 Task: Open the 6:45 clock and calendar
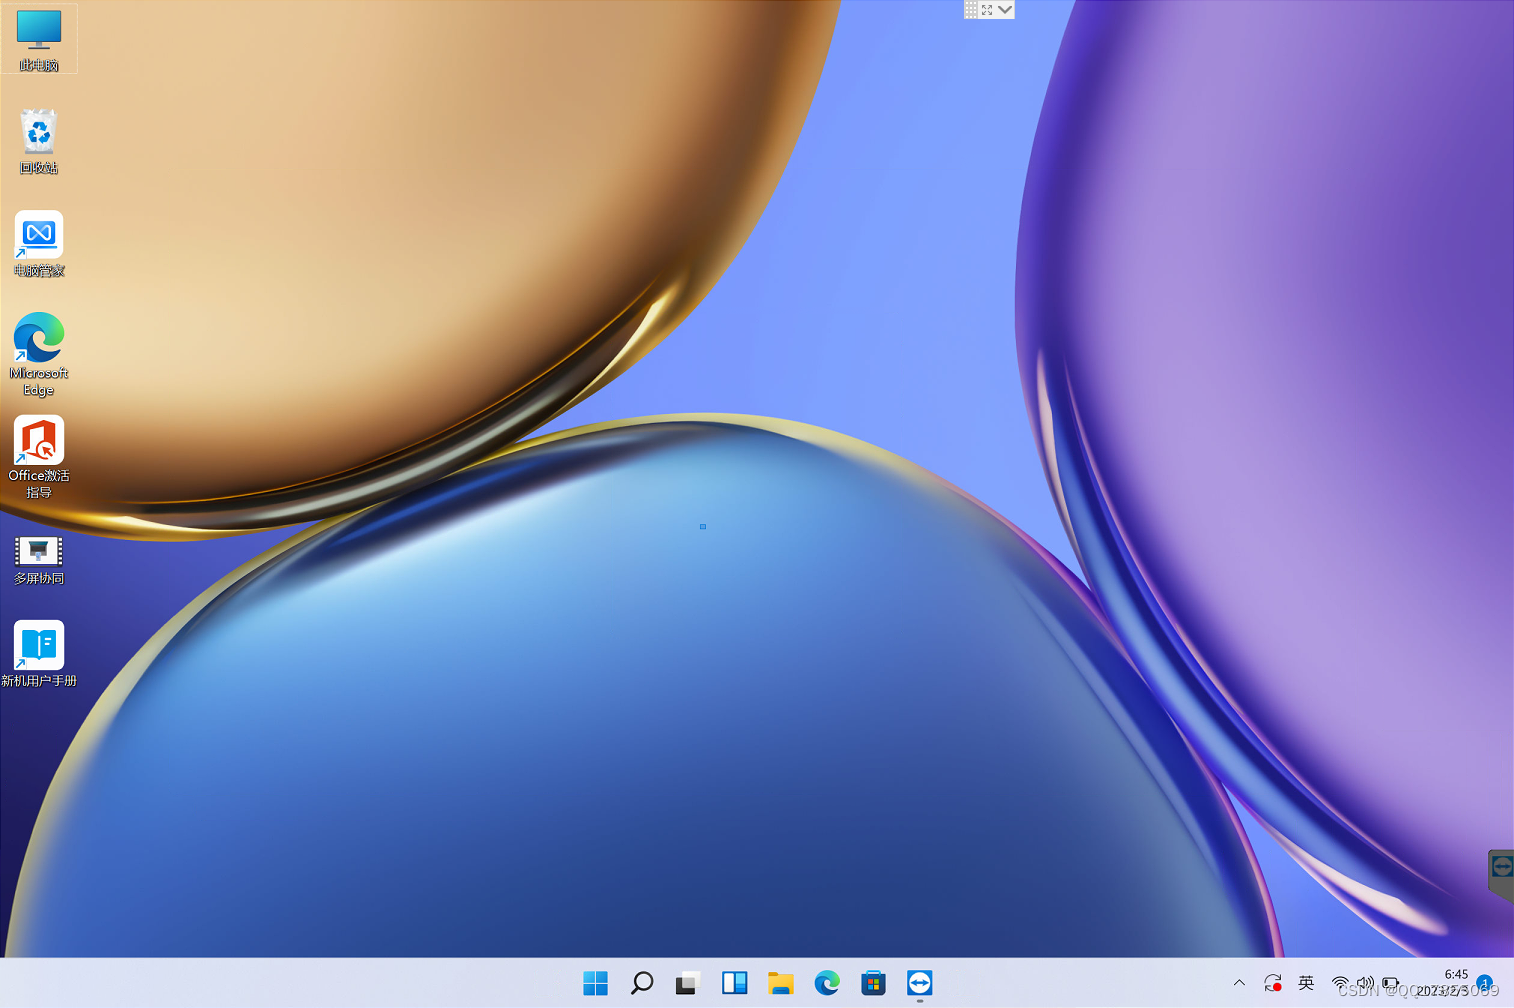click(1444, 982)
